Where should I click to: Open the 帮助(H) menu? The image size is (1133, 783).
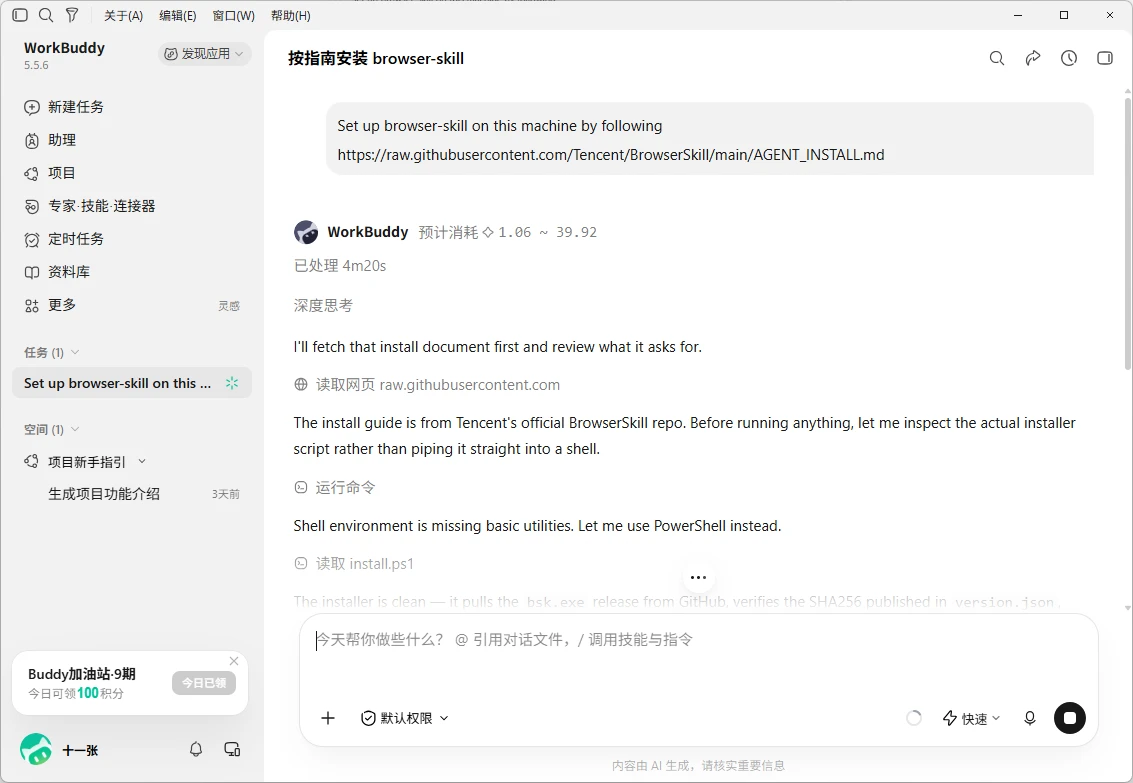click(x=290, y=16)
